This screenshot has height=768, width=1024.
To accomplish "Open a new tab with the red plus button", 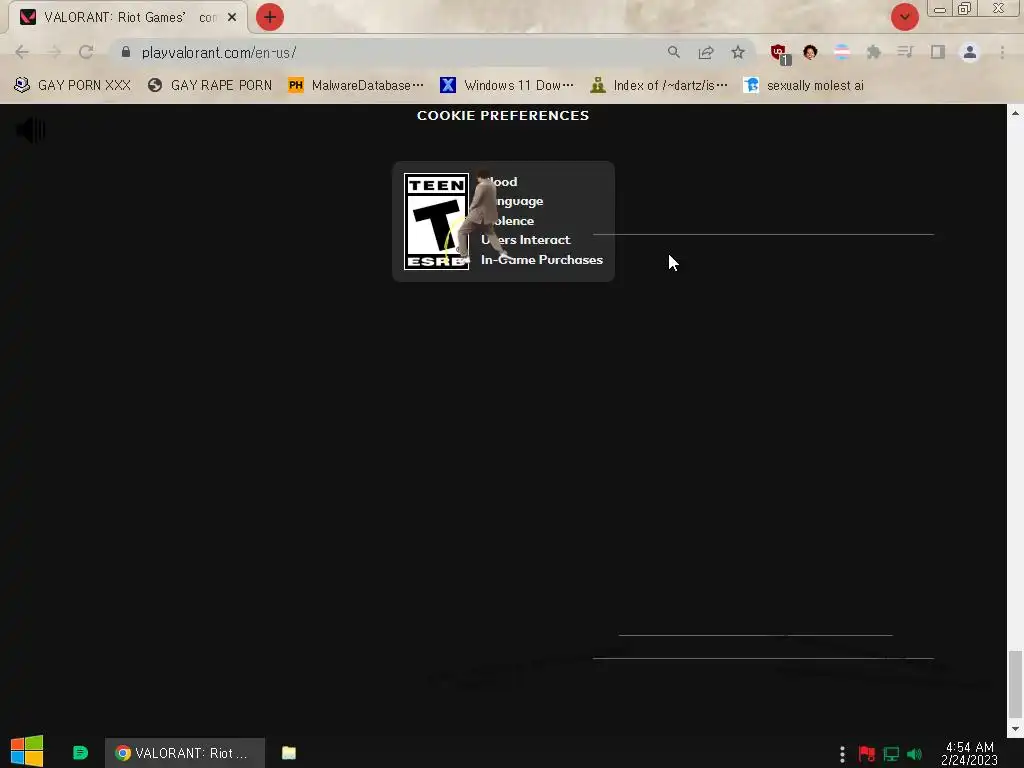I will click(270, 17).
